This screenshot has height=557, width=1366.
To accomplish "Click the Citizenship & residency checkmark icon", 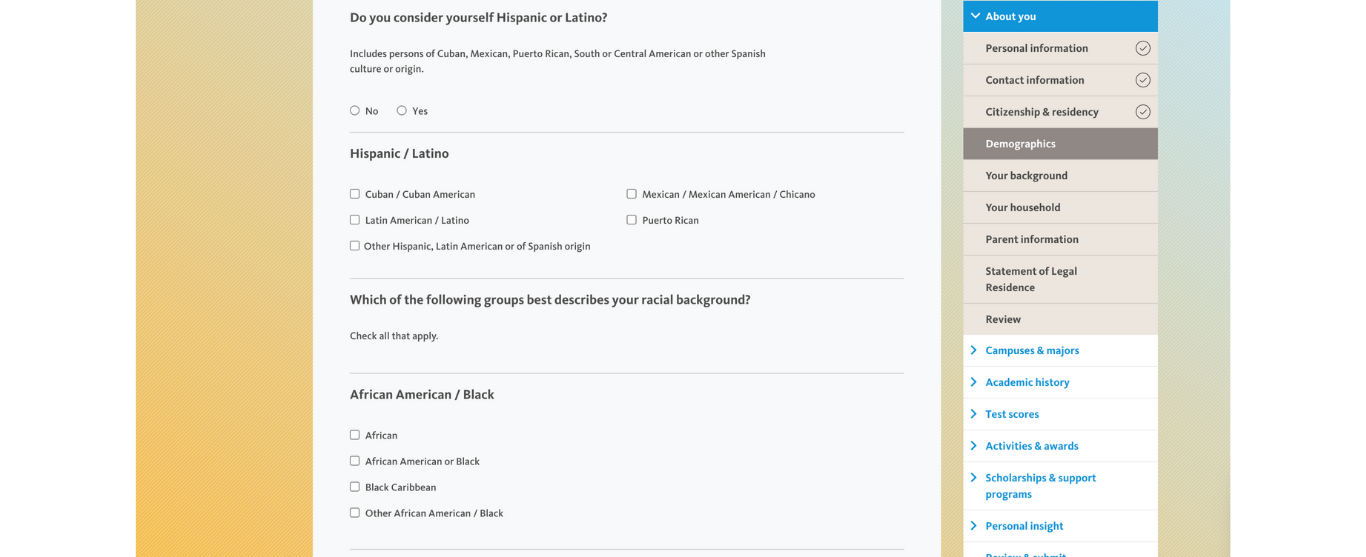I will coord(1143,112).
